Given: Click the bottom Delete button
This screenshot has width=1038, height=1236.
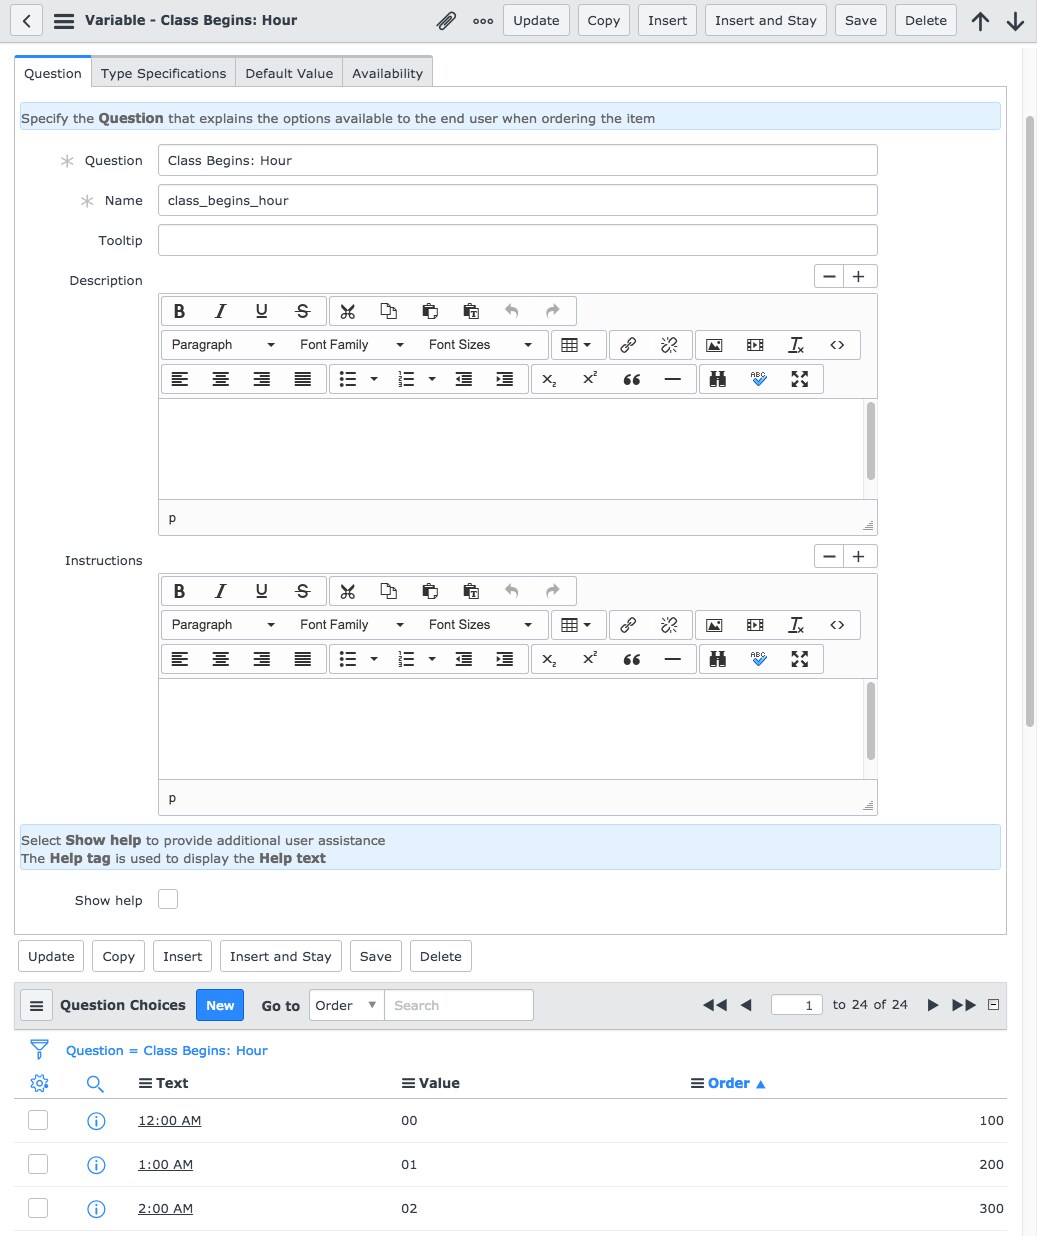Looking at the screenshot, I should (x=441, y=956).
